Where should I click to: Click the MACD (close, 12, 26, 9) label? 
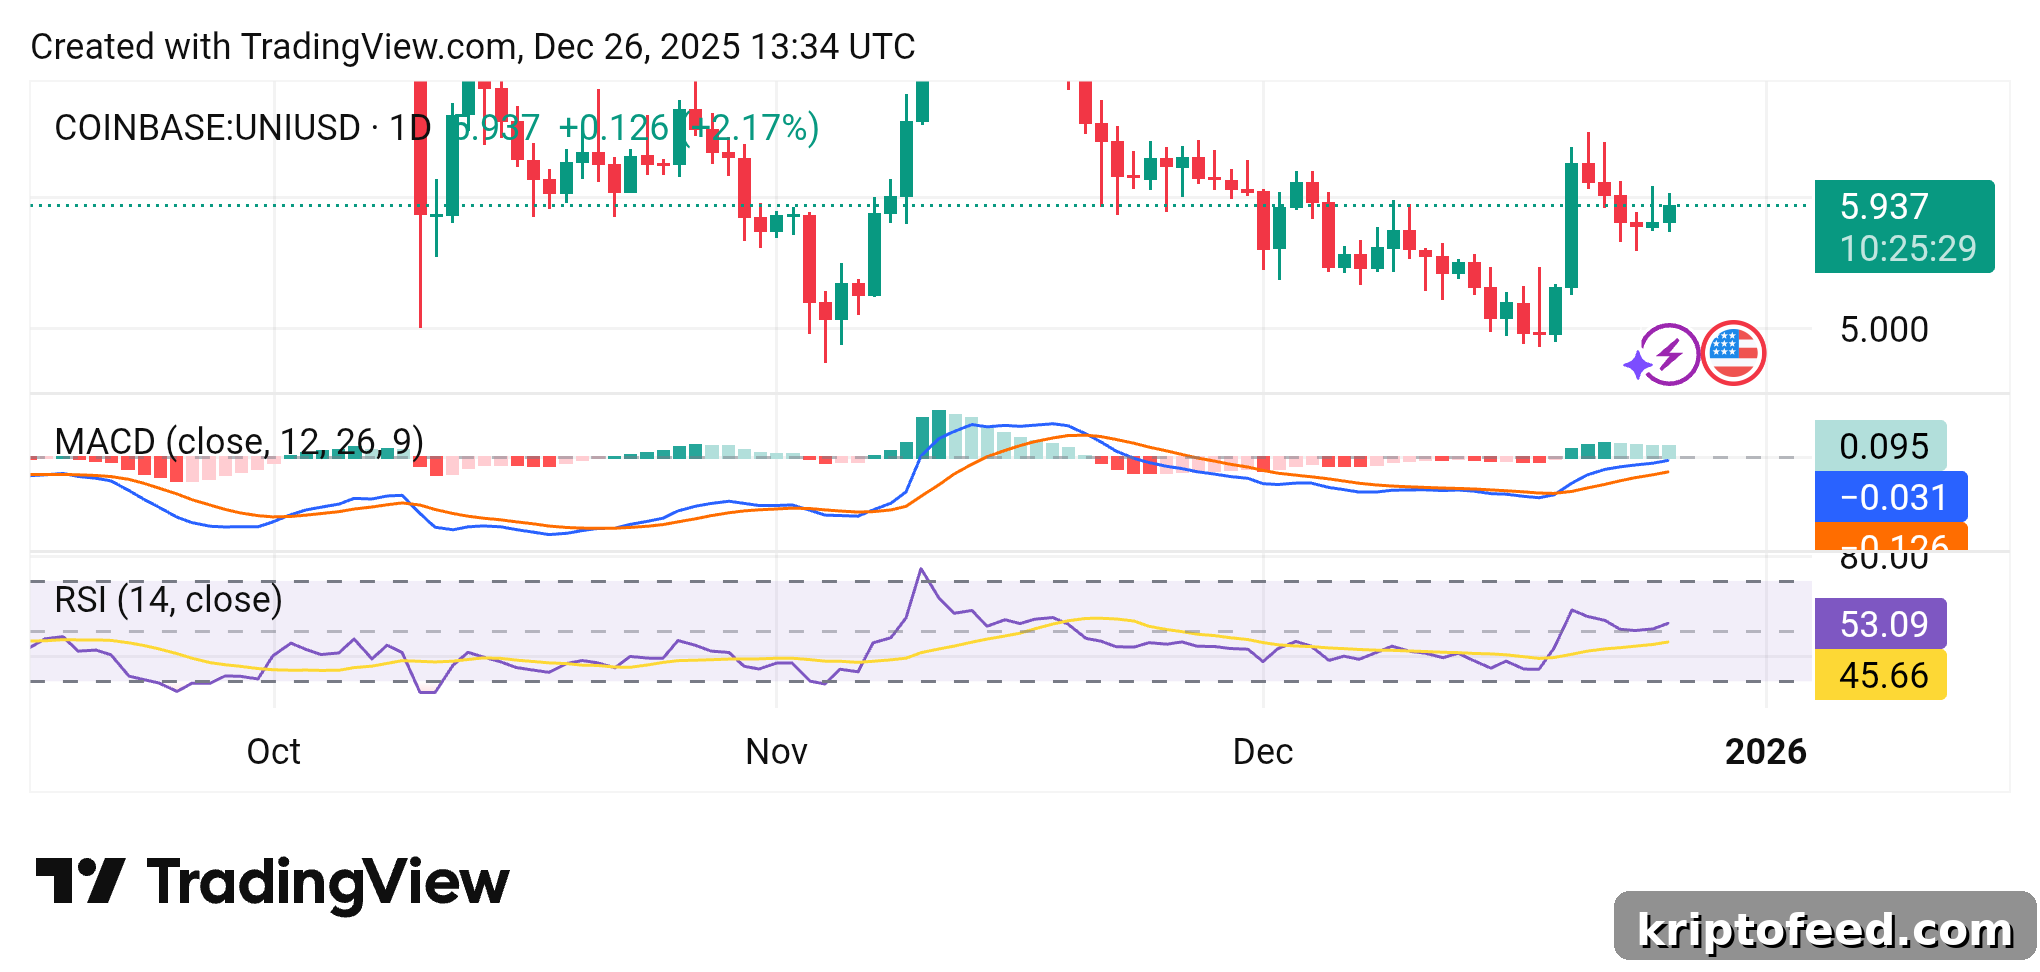pos(239,441)
